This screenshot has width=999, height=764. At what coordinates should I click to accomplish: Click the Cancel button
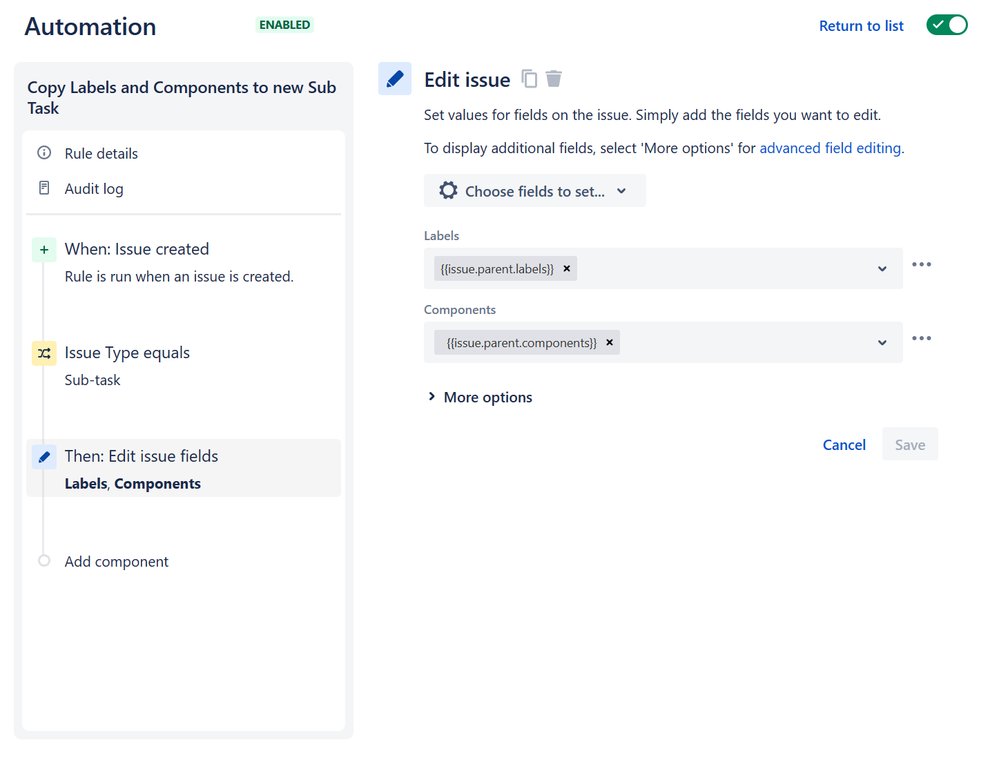pyautogui.click(x=844, y=445)
